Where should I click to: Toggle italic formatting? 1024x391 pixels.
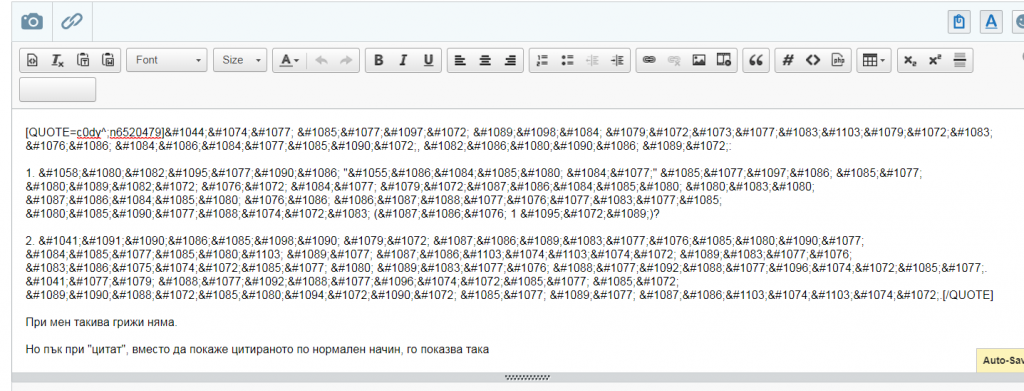(403, 60)
